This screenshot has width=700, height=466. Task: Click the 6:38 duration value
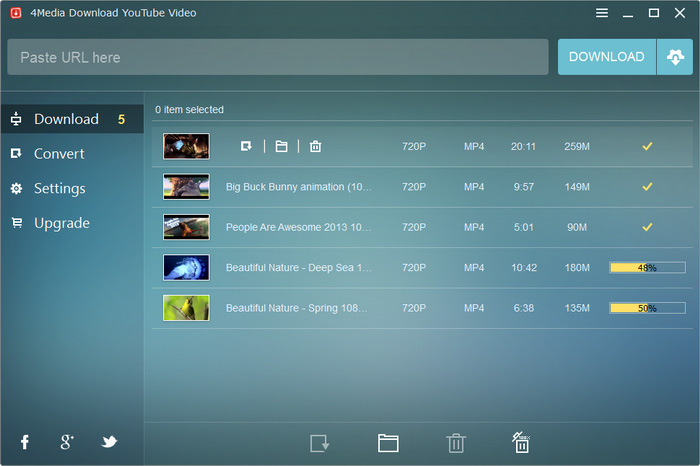click(524, 308)
